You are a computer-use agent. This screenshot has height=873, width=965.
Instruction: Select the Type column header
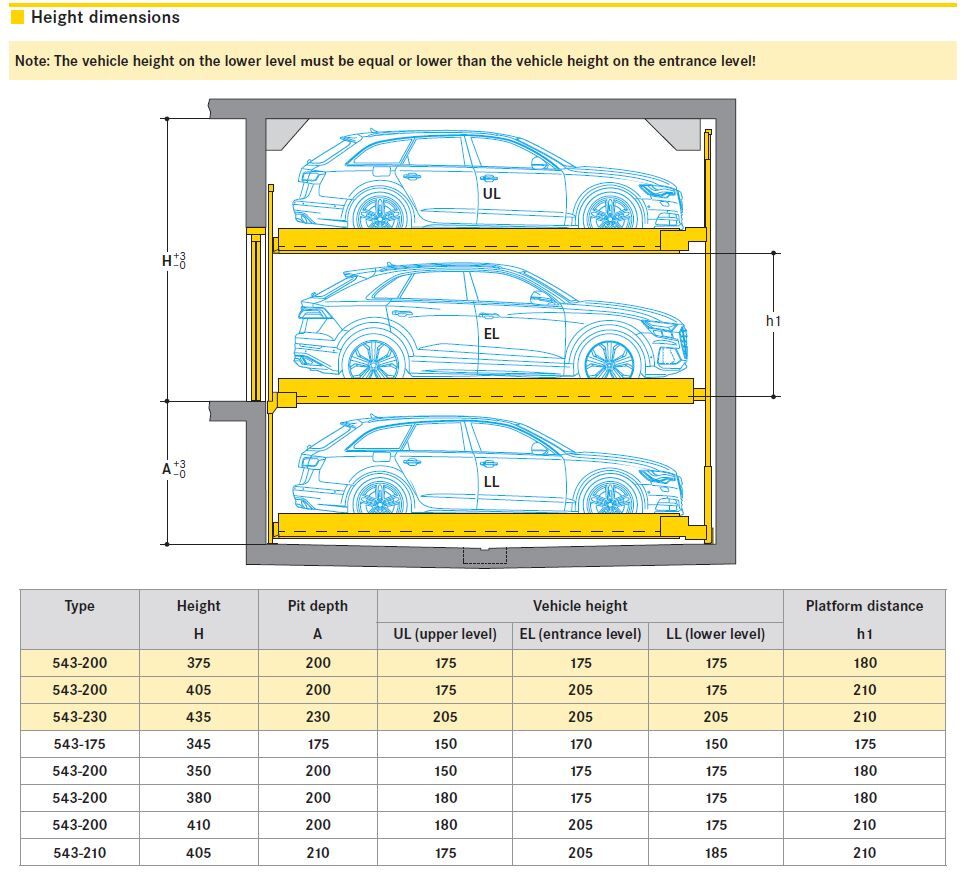coord(79,606)
